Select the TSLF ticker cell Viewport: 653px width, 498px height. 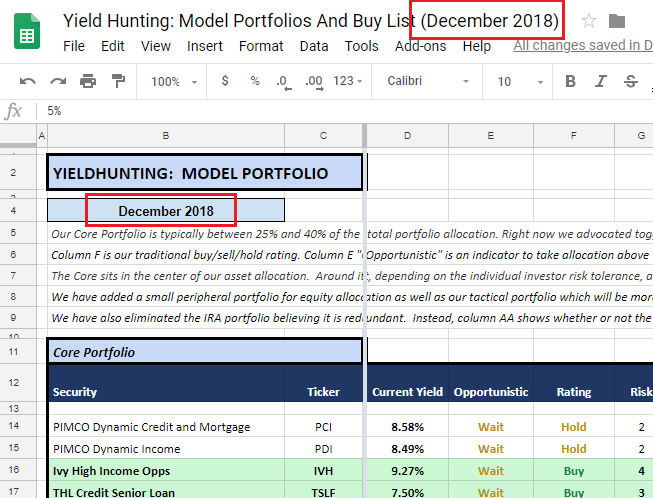pos(324,490)
